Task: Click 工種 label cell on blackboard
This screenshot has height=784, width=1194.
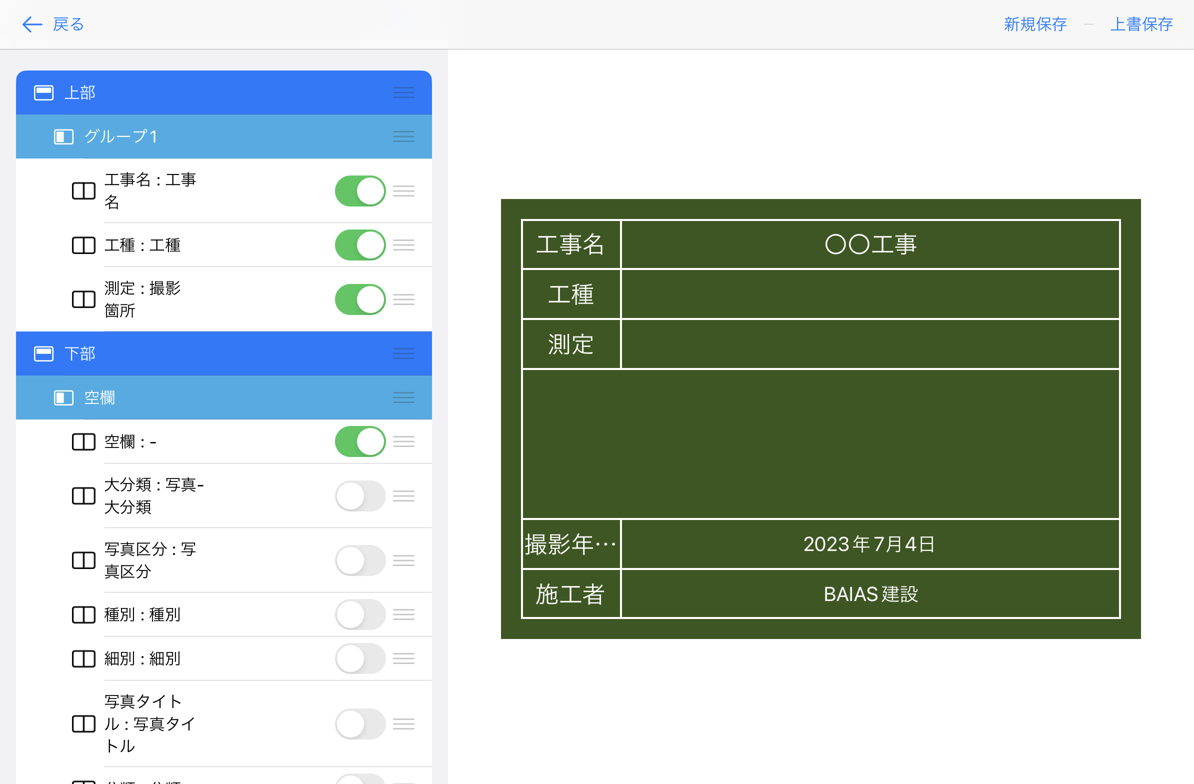Action: click(571, 295)
